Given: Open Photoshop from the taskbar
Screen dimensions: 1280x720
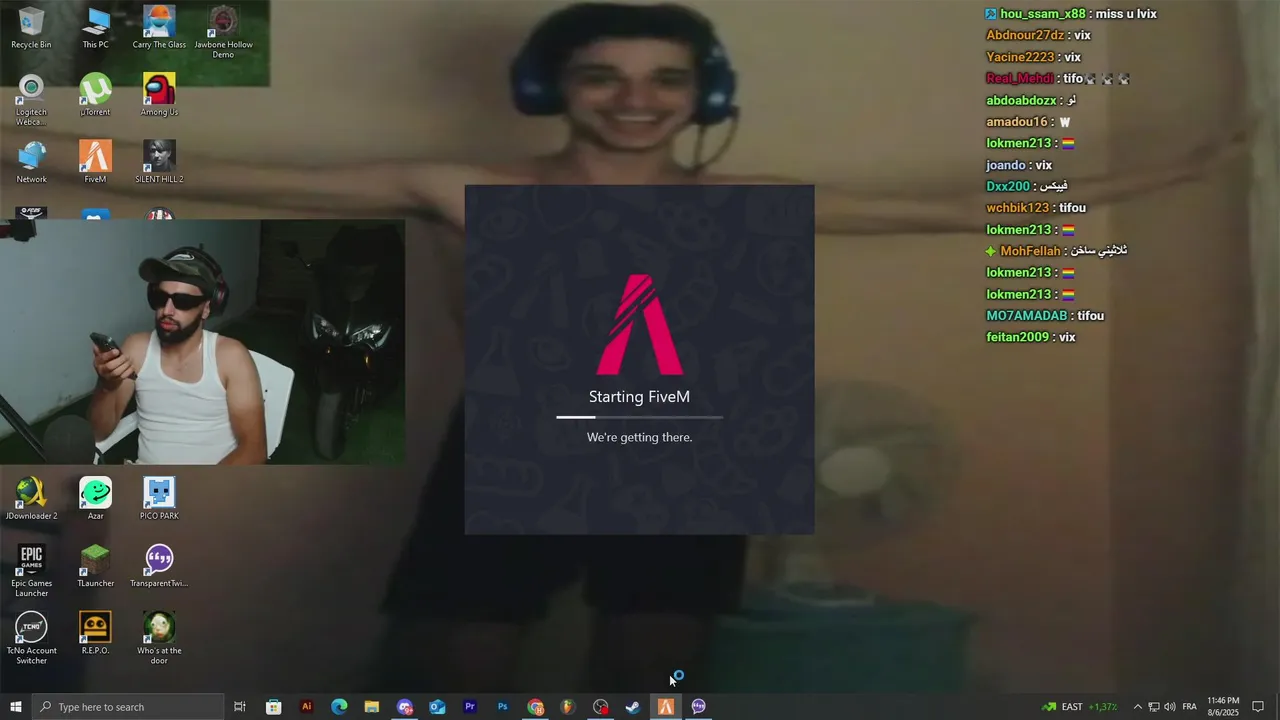Looking at the screenshot, I should [x=502, y=707].
